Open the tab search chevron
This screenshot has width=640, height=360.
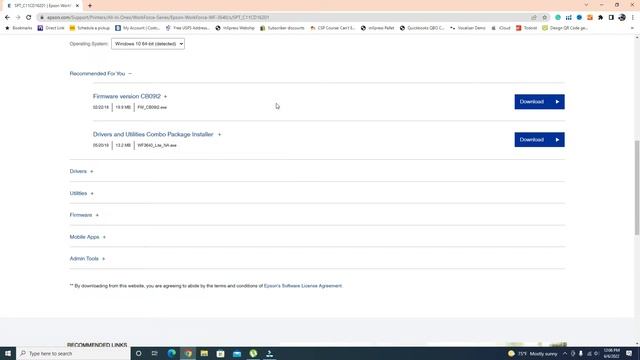586,5
